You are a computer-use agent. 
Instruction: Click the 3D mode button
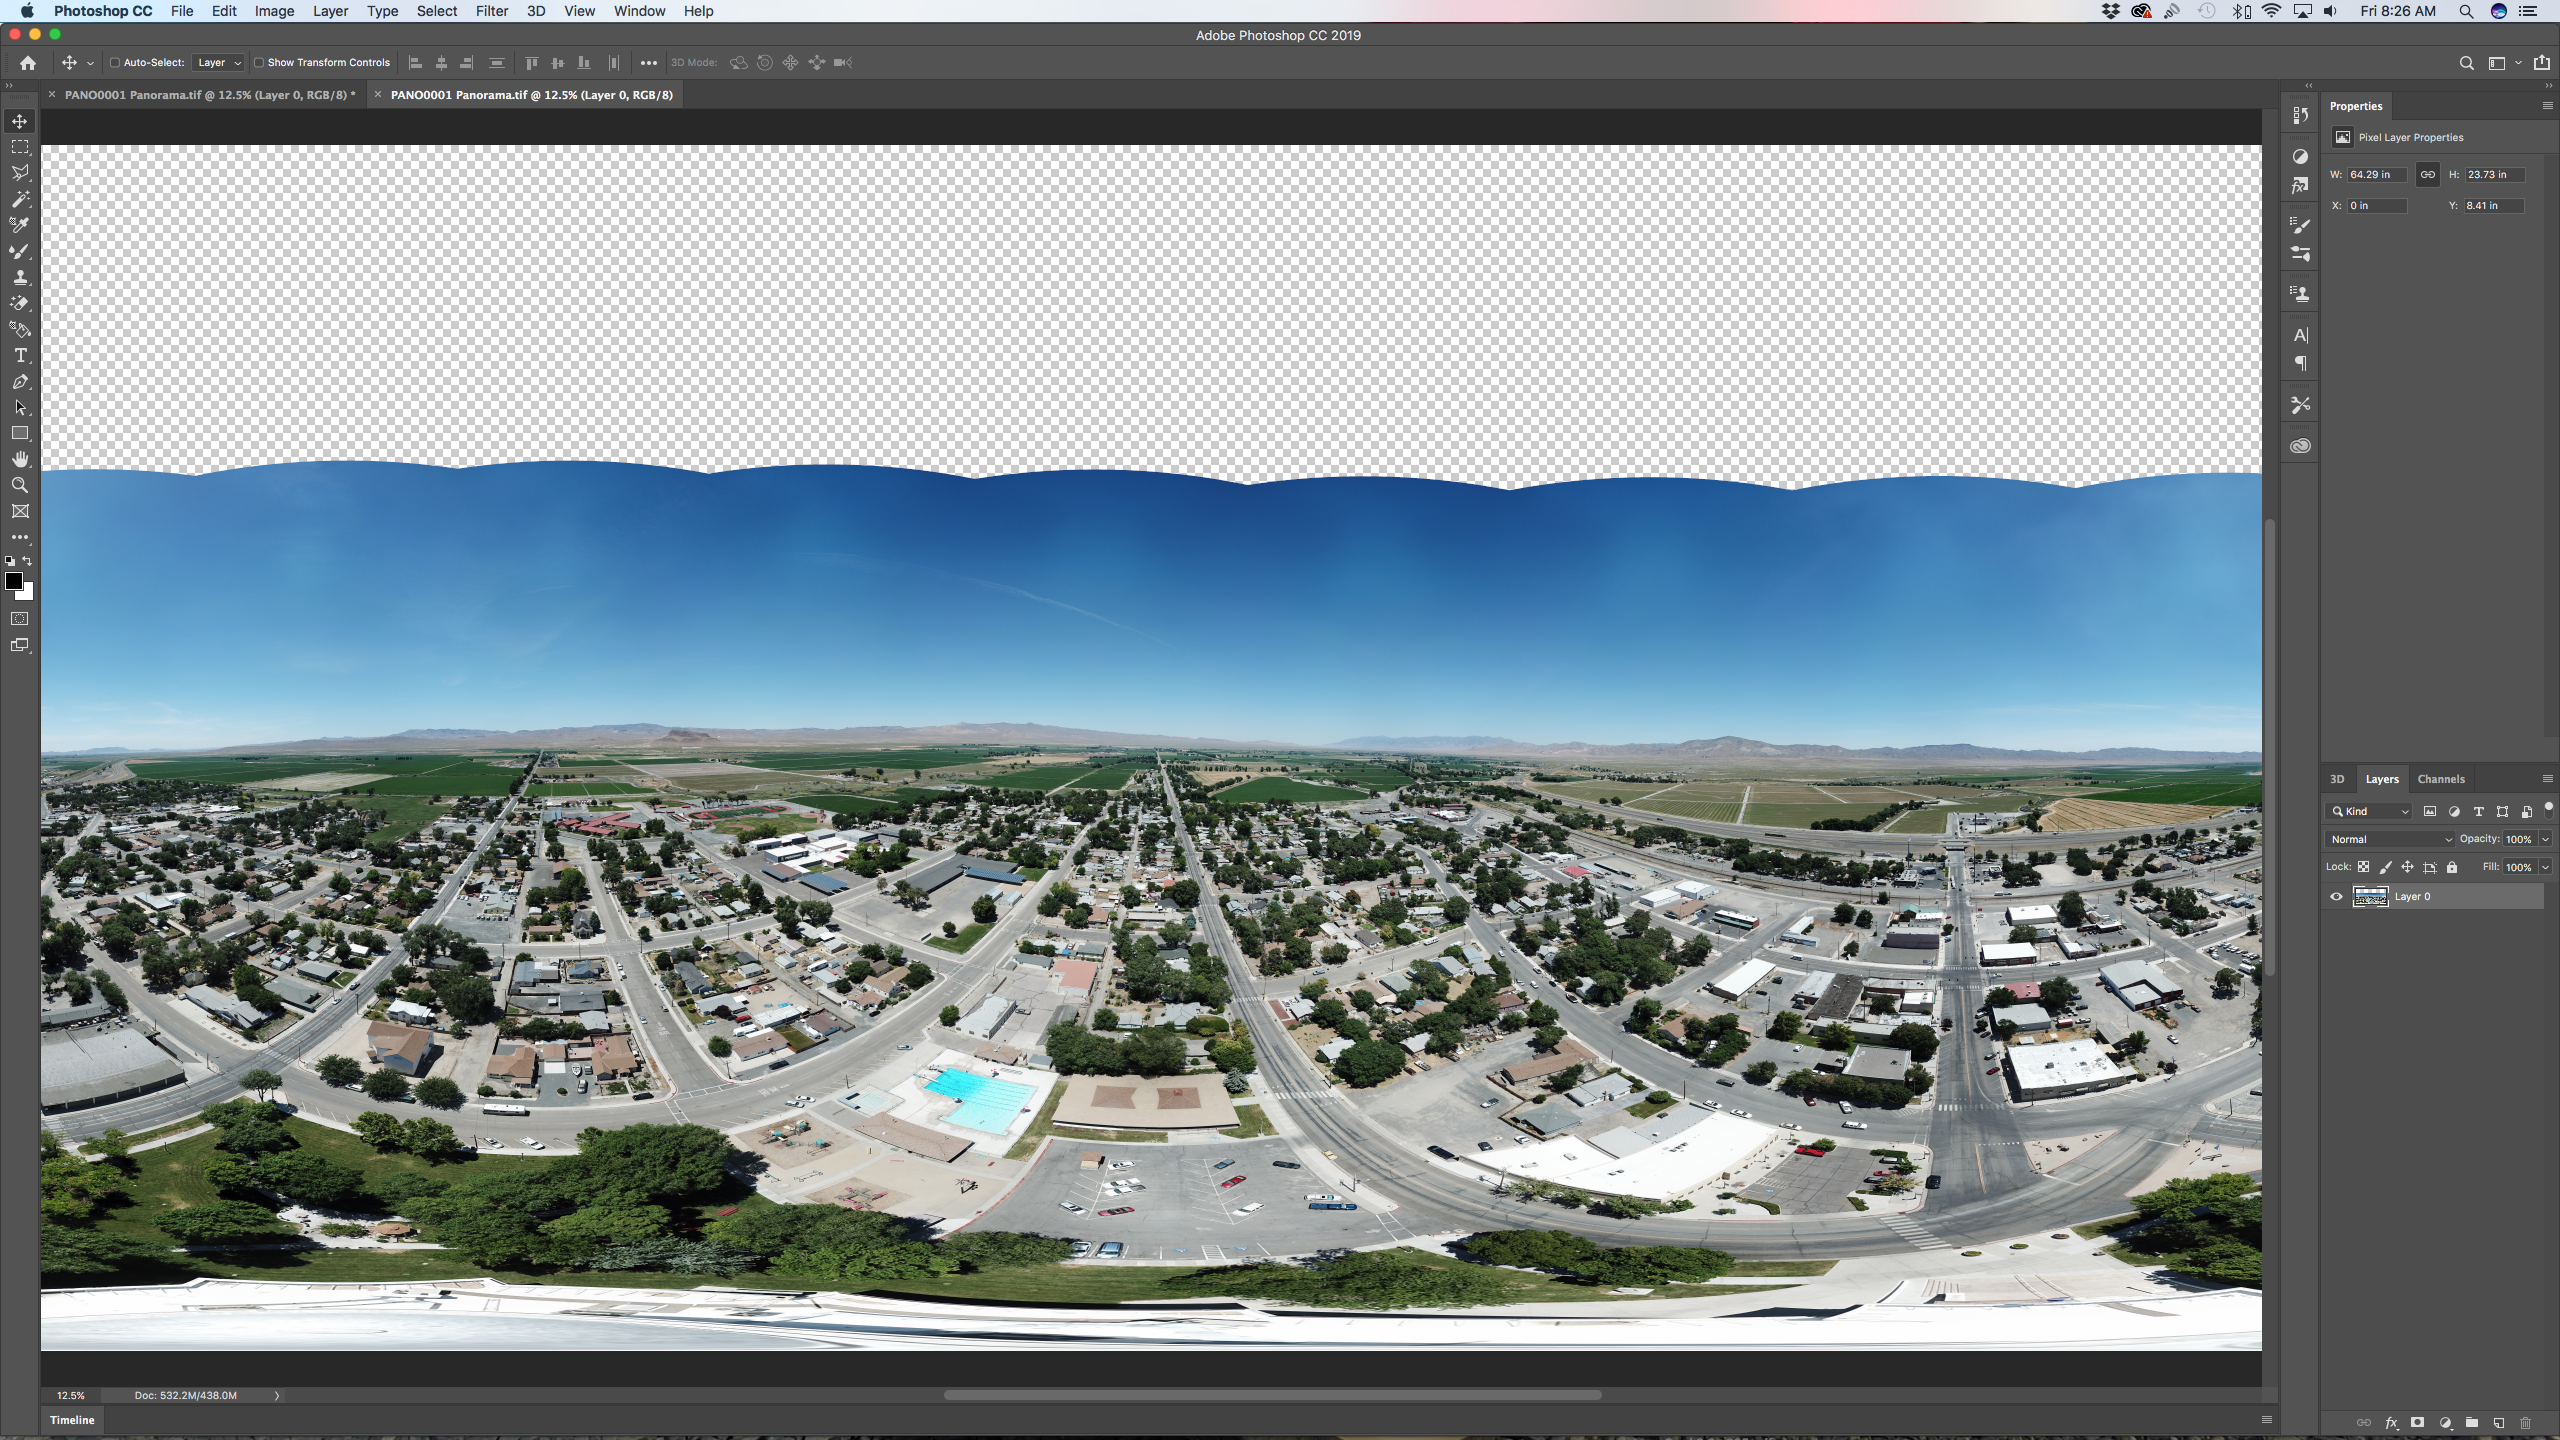pos(689,63)
